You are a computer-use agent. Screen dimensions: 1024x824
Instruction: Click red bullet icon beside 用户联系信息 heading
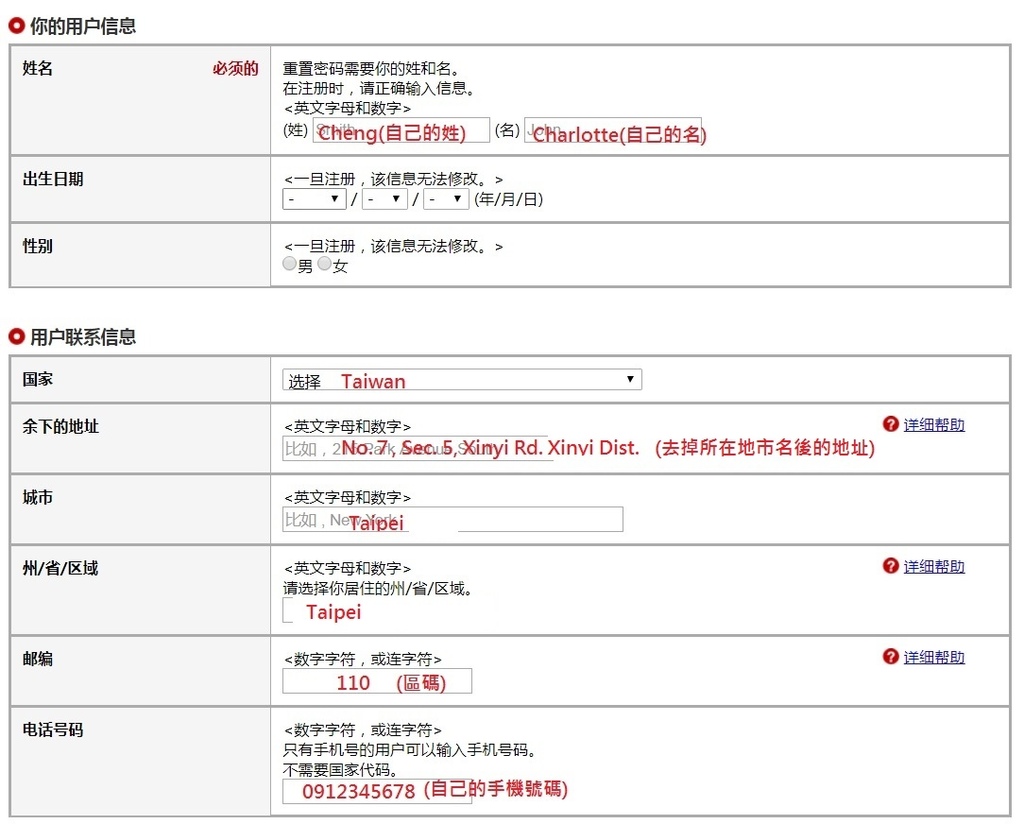(16, 337)
